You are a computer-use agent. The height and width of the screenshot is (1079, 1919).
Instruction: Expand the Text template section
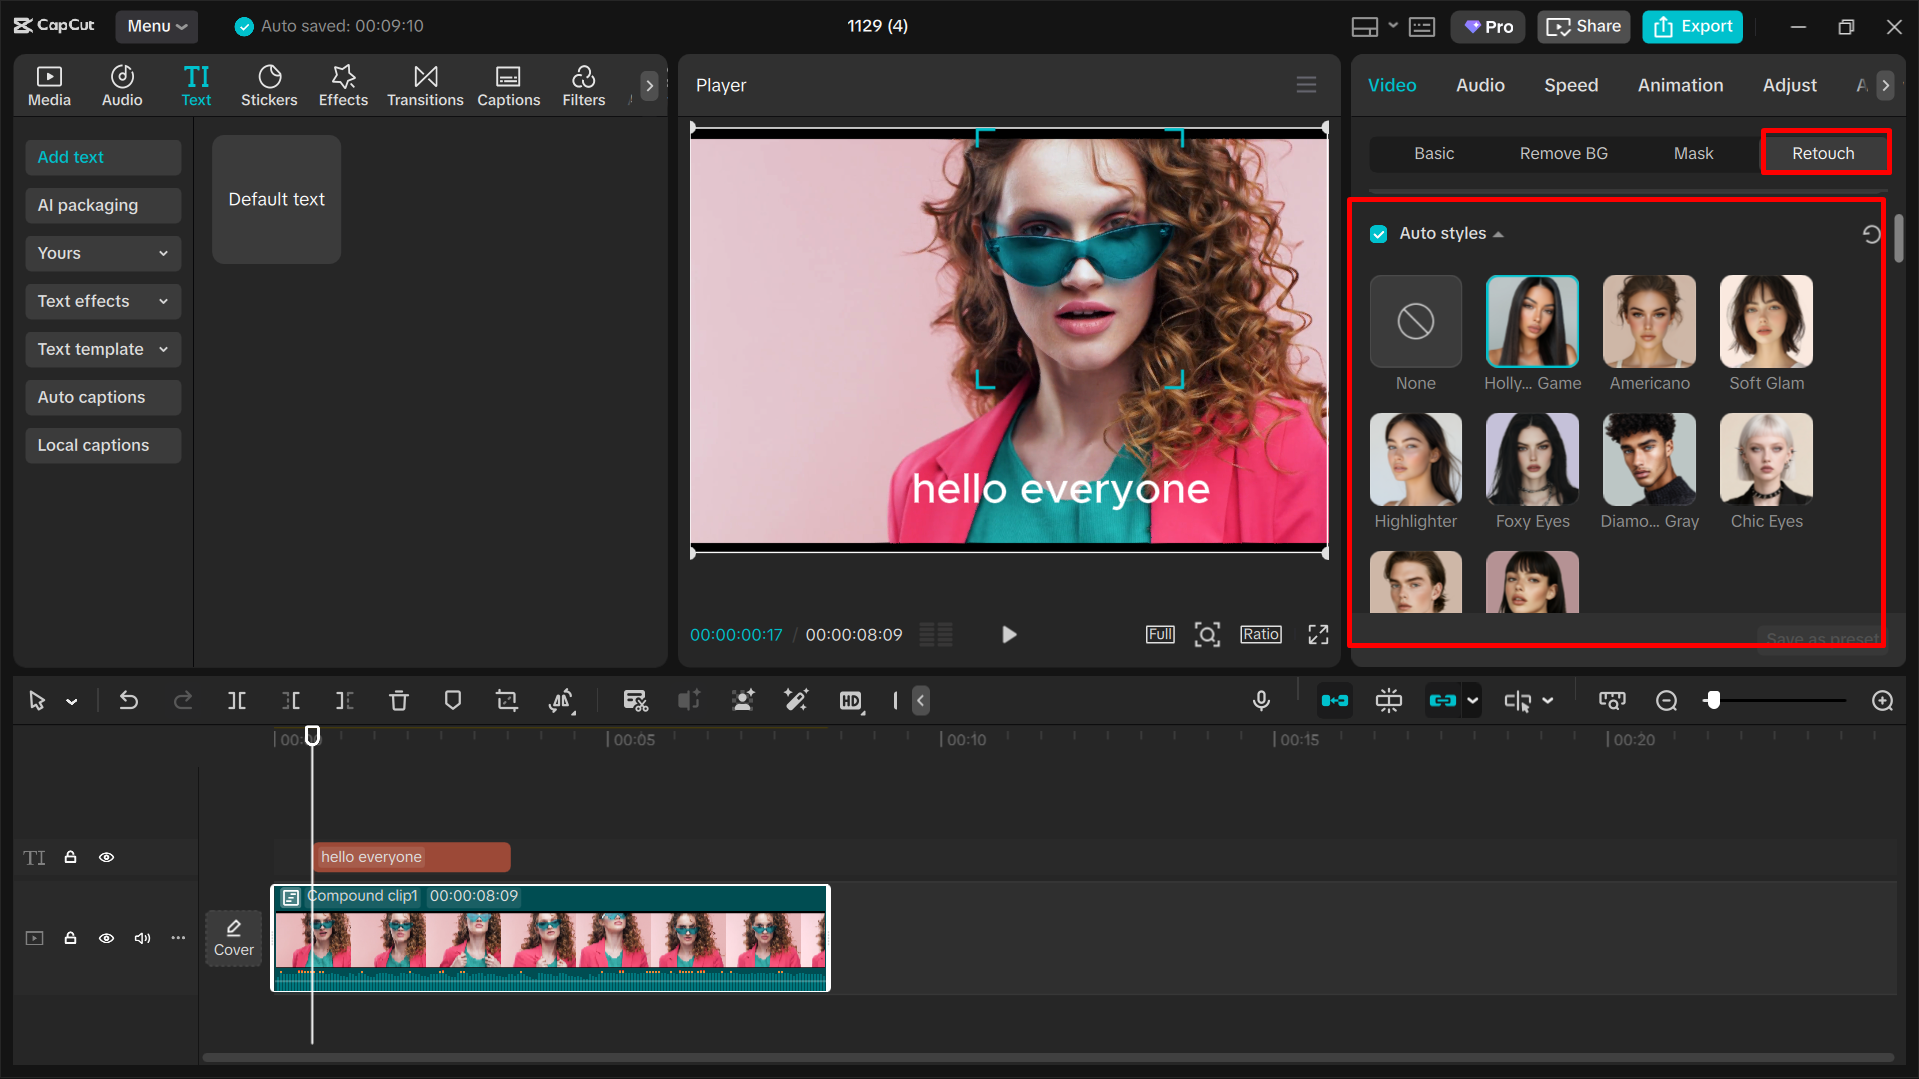(103, 349)
